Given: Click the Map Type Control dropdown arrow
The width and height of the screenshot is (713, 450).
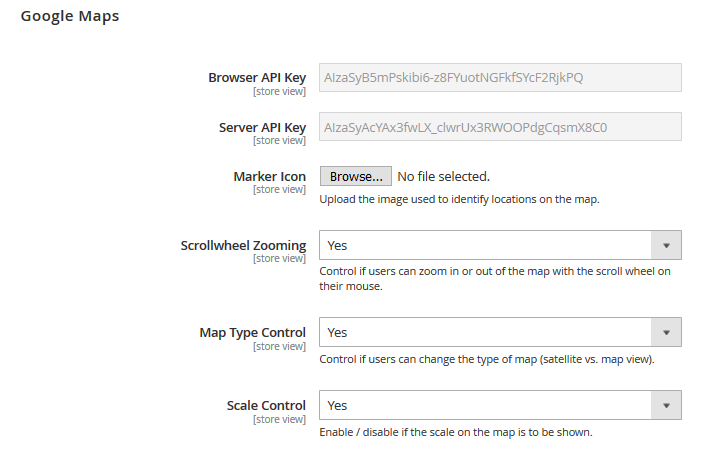Looking at the screenshot, I should coord(666,332).
